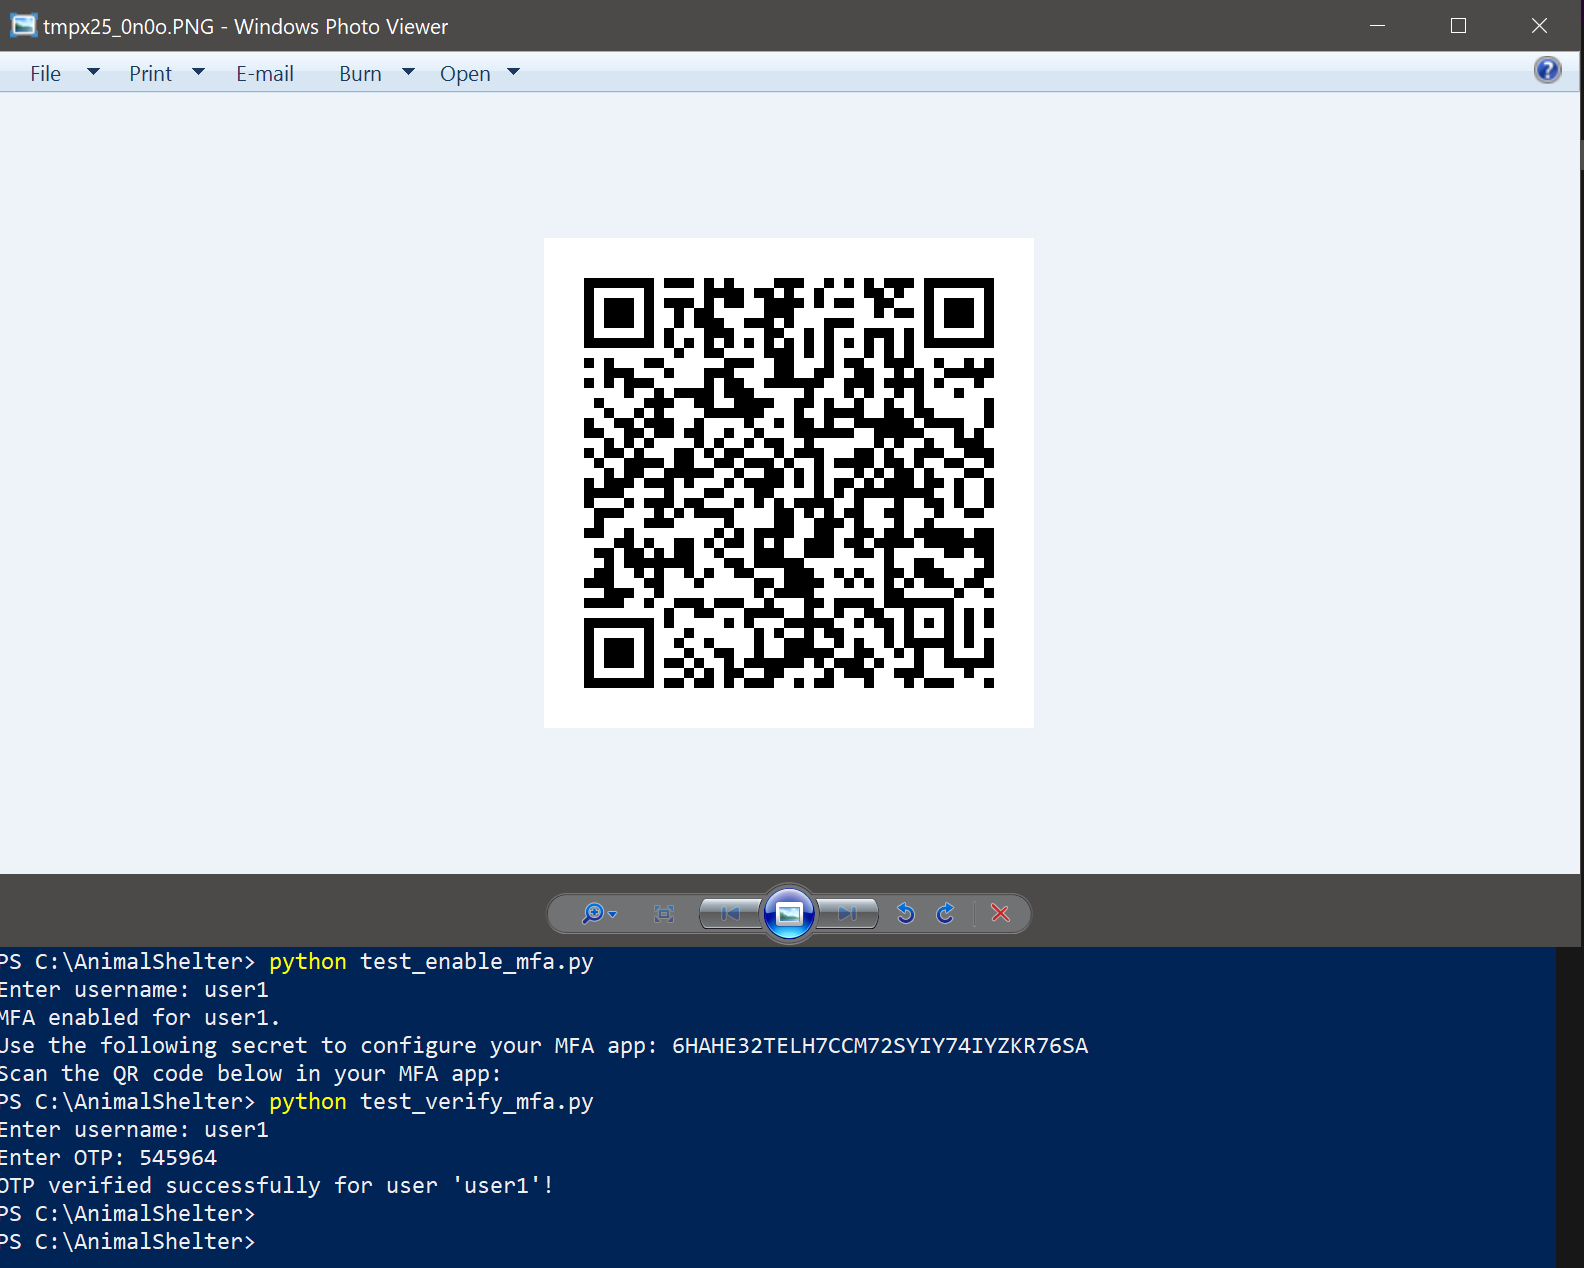The width and height of the screenshot is (1584, 1268).
Task: Open the Print menu
Action: 150,73
